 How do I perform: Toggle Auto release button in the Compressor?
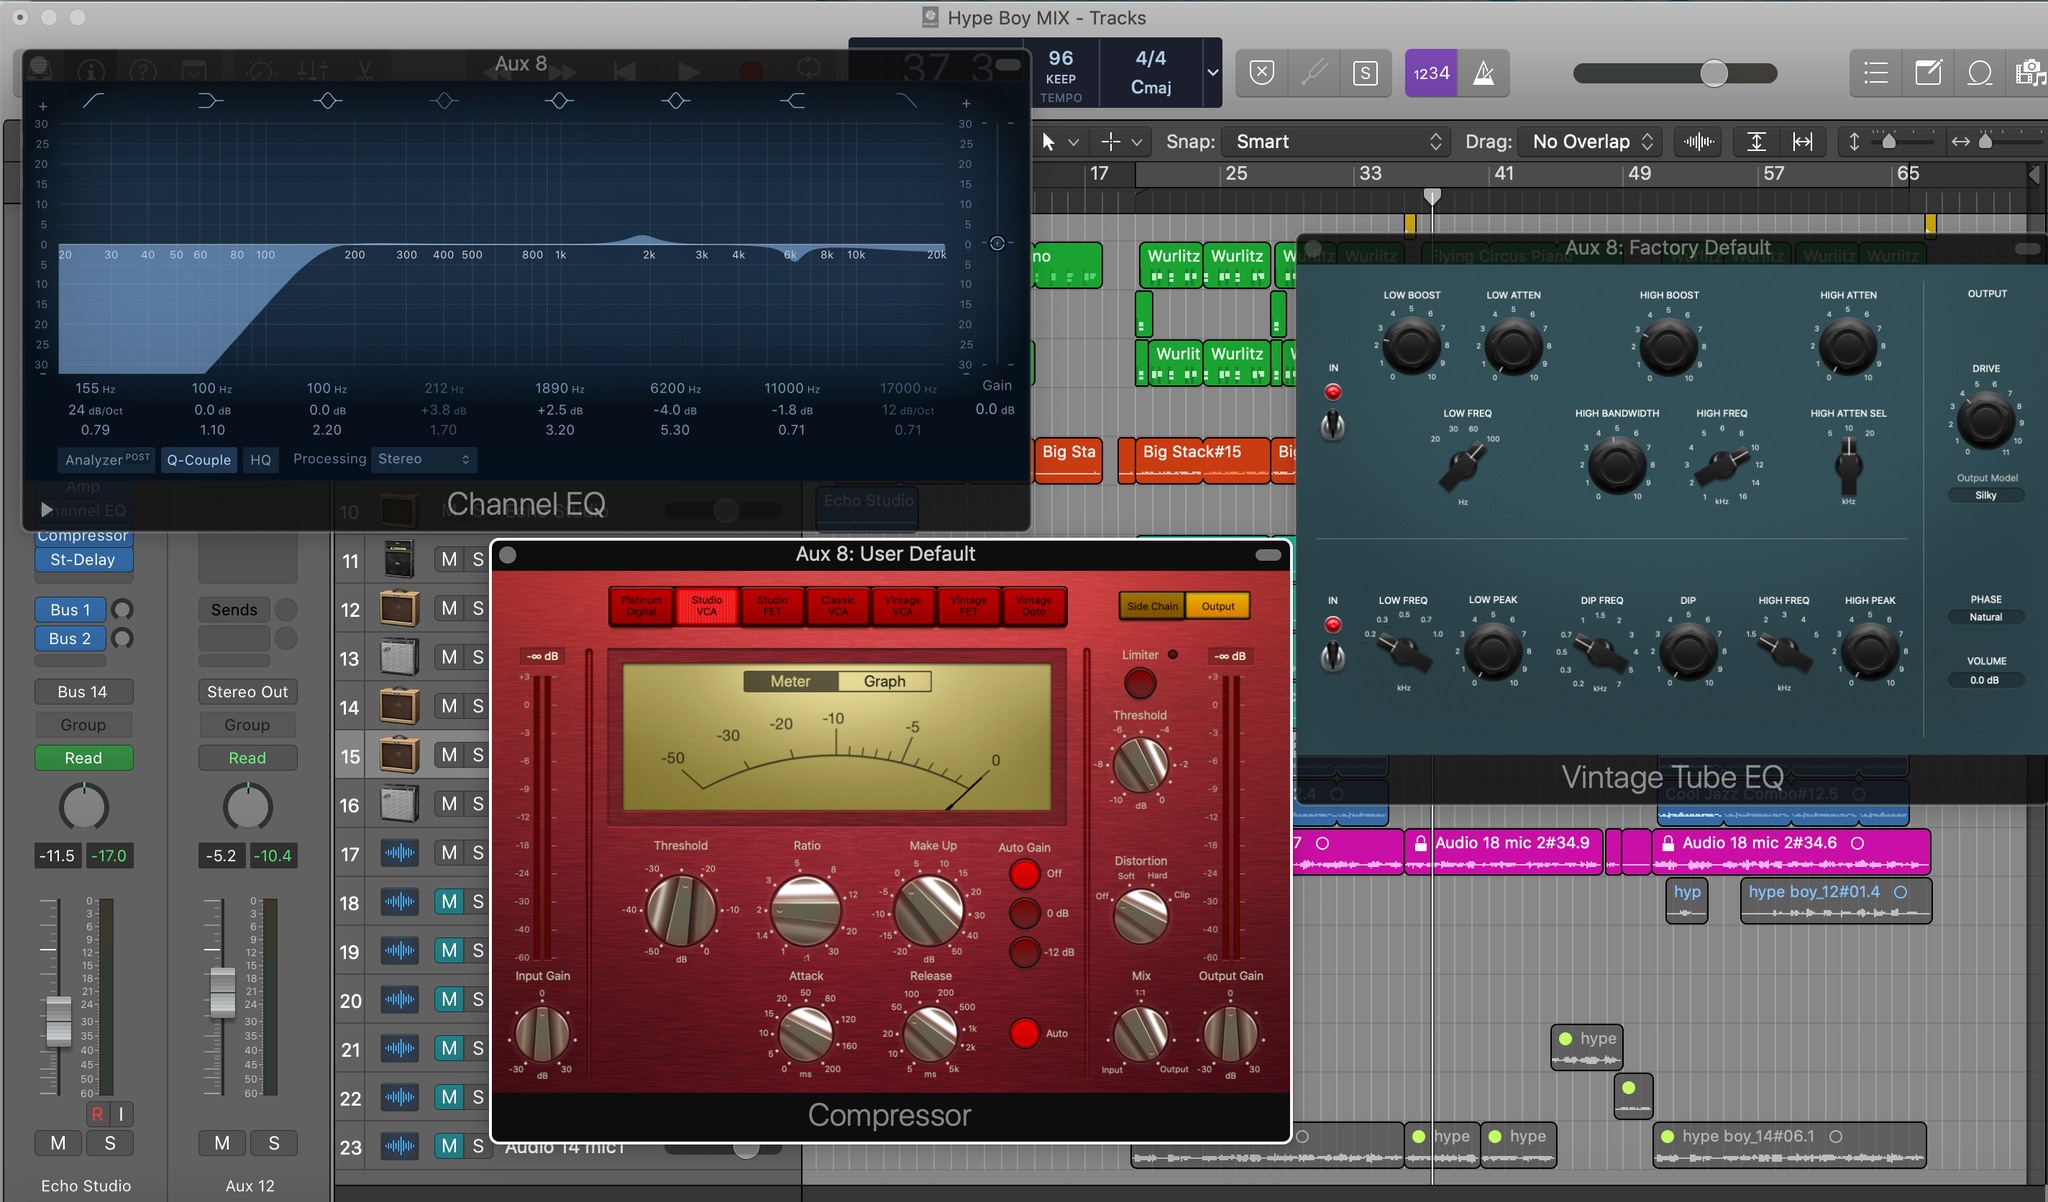(1024, 1033)
